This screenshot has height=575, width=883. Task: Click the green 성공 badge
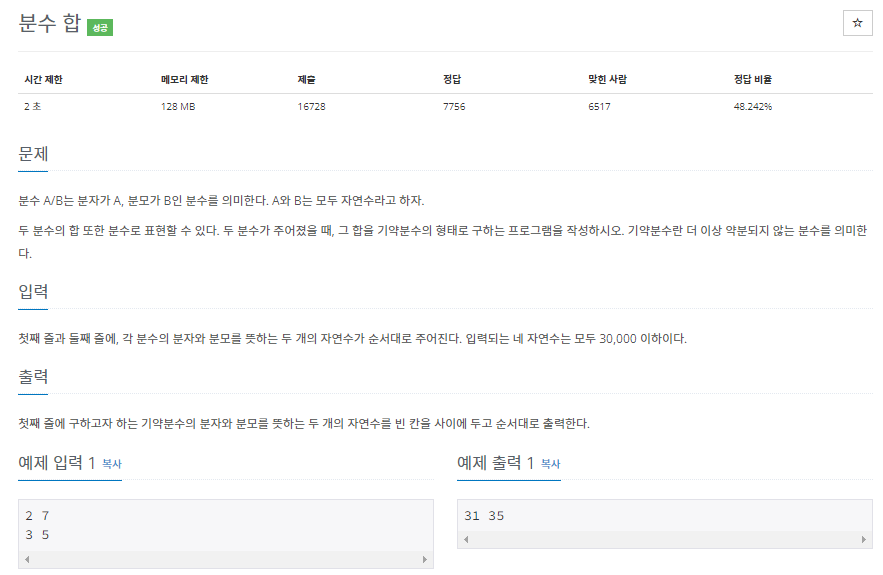coord(100,28)
